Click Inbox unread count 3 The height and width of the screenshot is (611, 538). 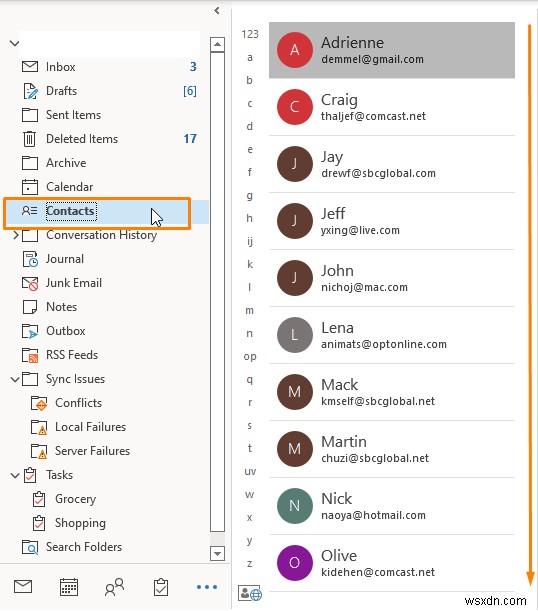(193, 67)
